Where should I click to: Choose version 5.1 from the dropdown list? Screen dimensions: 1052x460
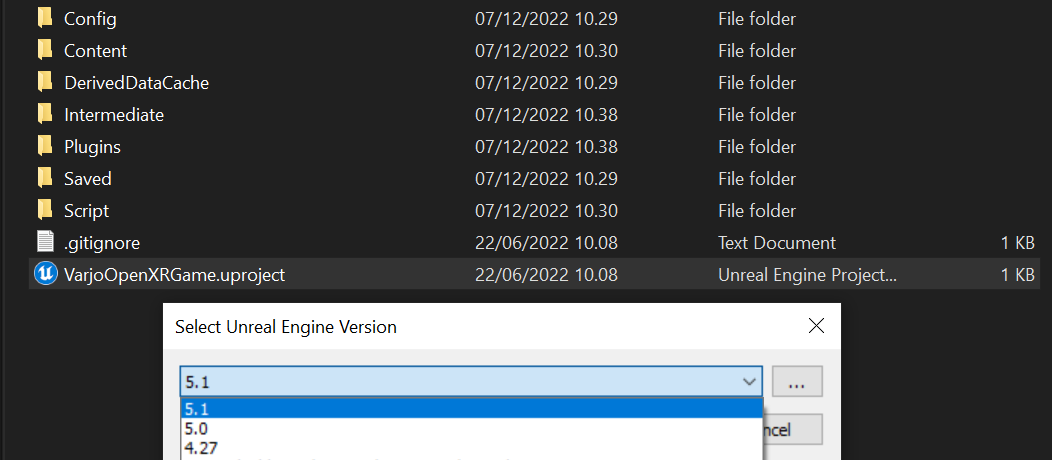[472, 408]
